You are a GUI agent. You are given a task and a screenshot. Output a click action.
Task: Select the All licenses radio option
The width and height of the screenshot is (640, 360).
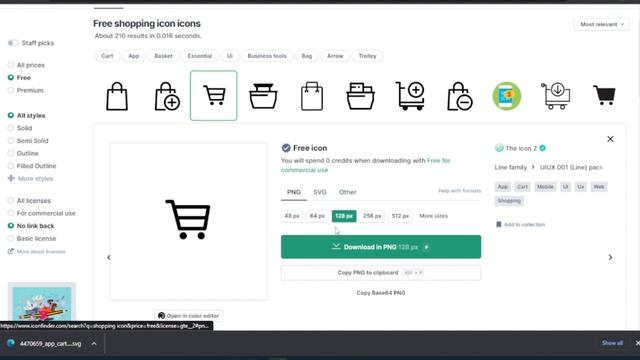[x=11, y=201]
